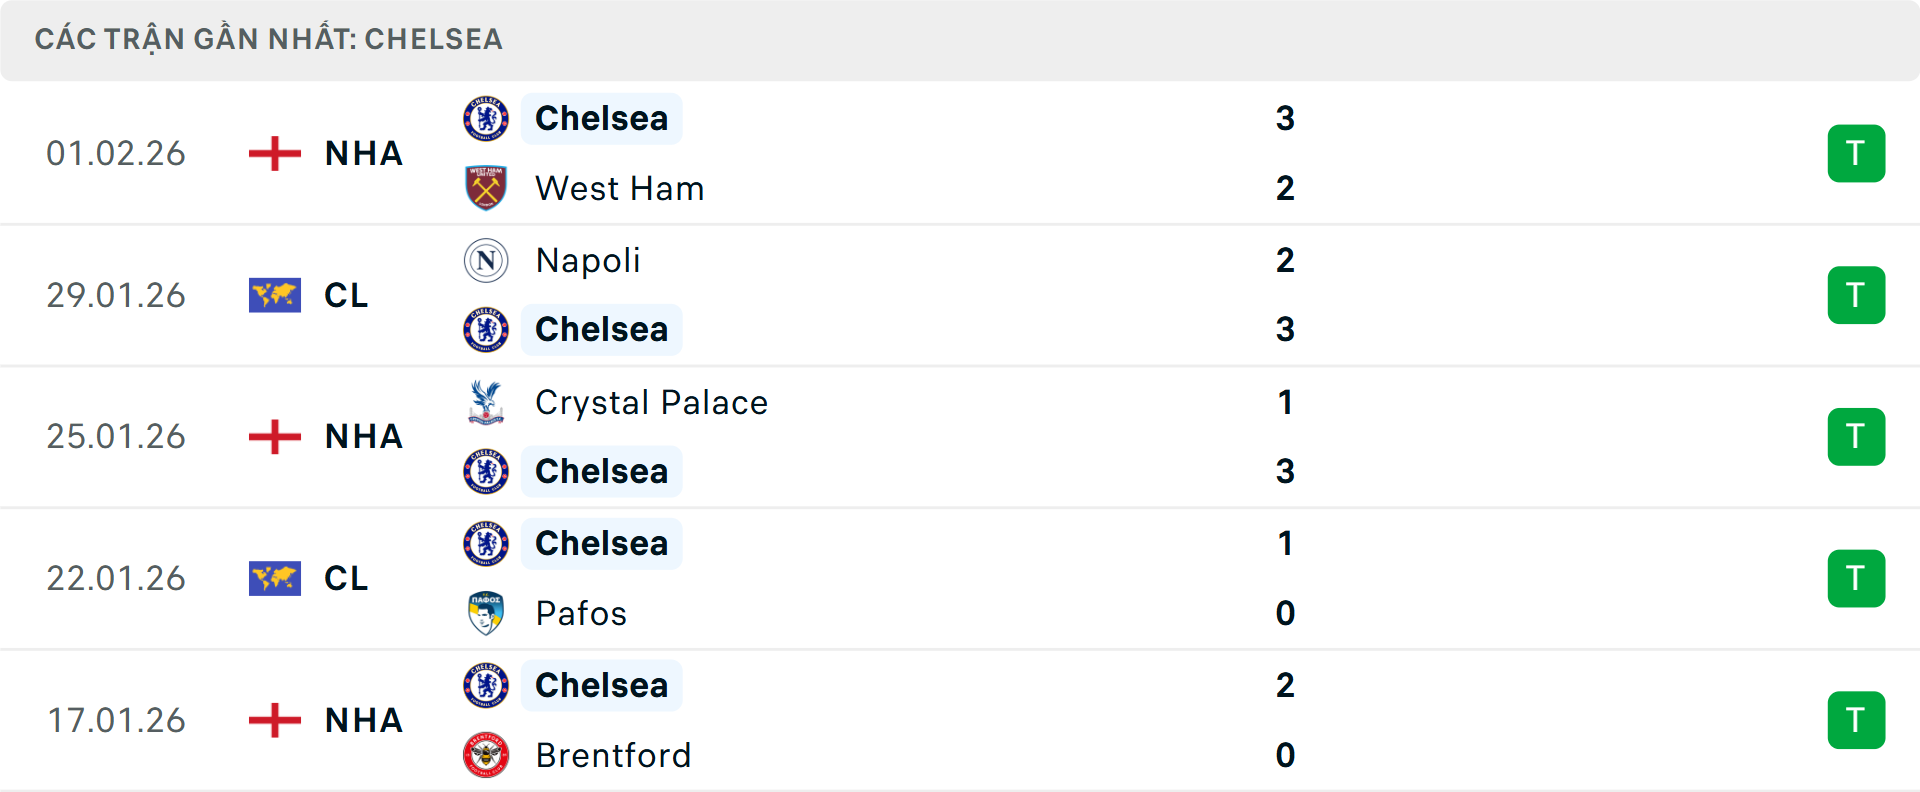The height and width of the screenshot is (792, 1920).
Task: Click the West Ham club crest
Action: coord(486,188)
